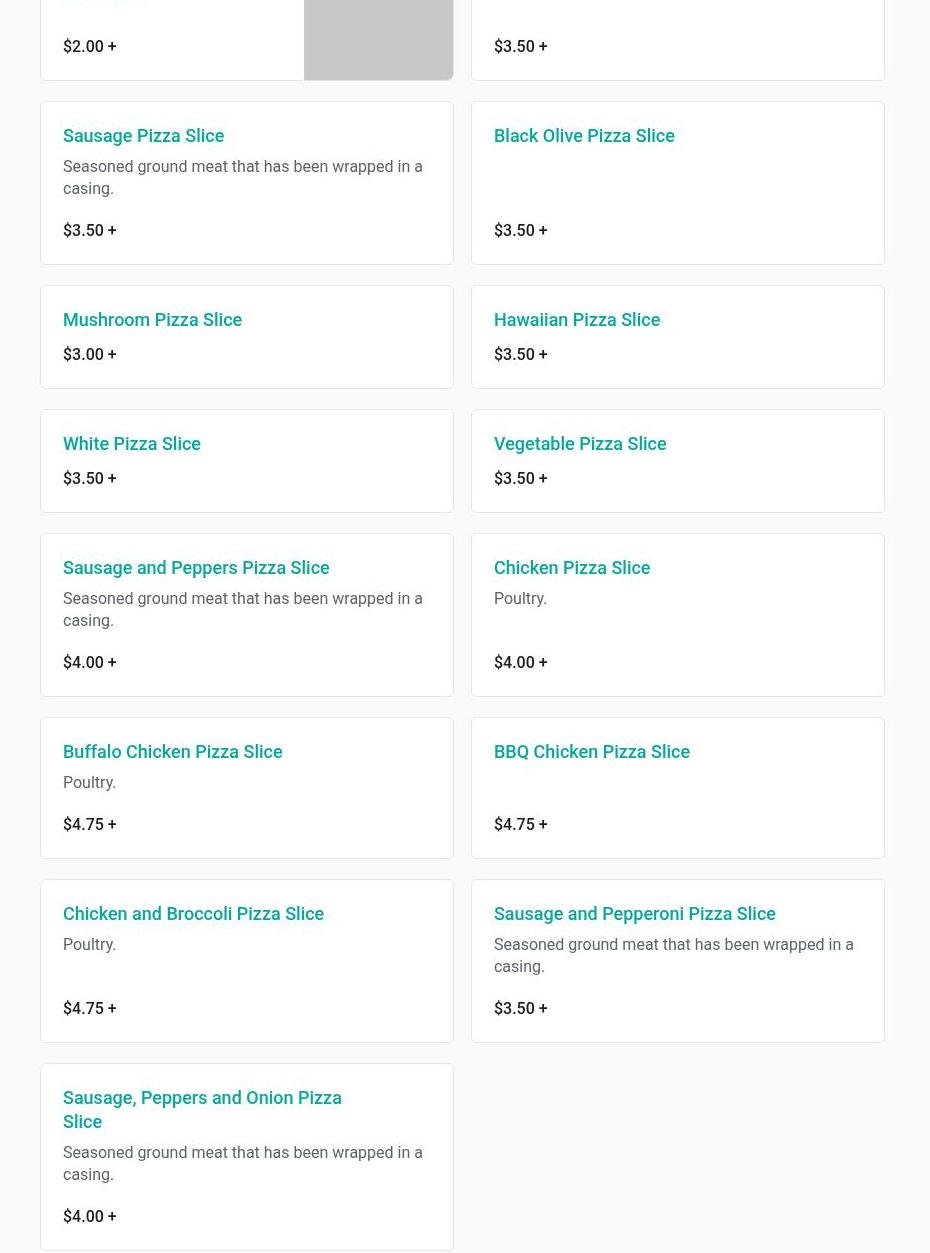The width and height of the screenshot is (930, 1253).
Task: Click $4.75 + price under BBQ Chicken
Action: pos(520,825)
